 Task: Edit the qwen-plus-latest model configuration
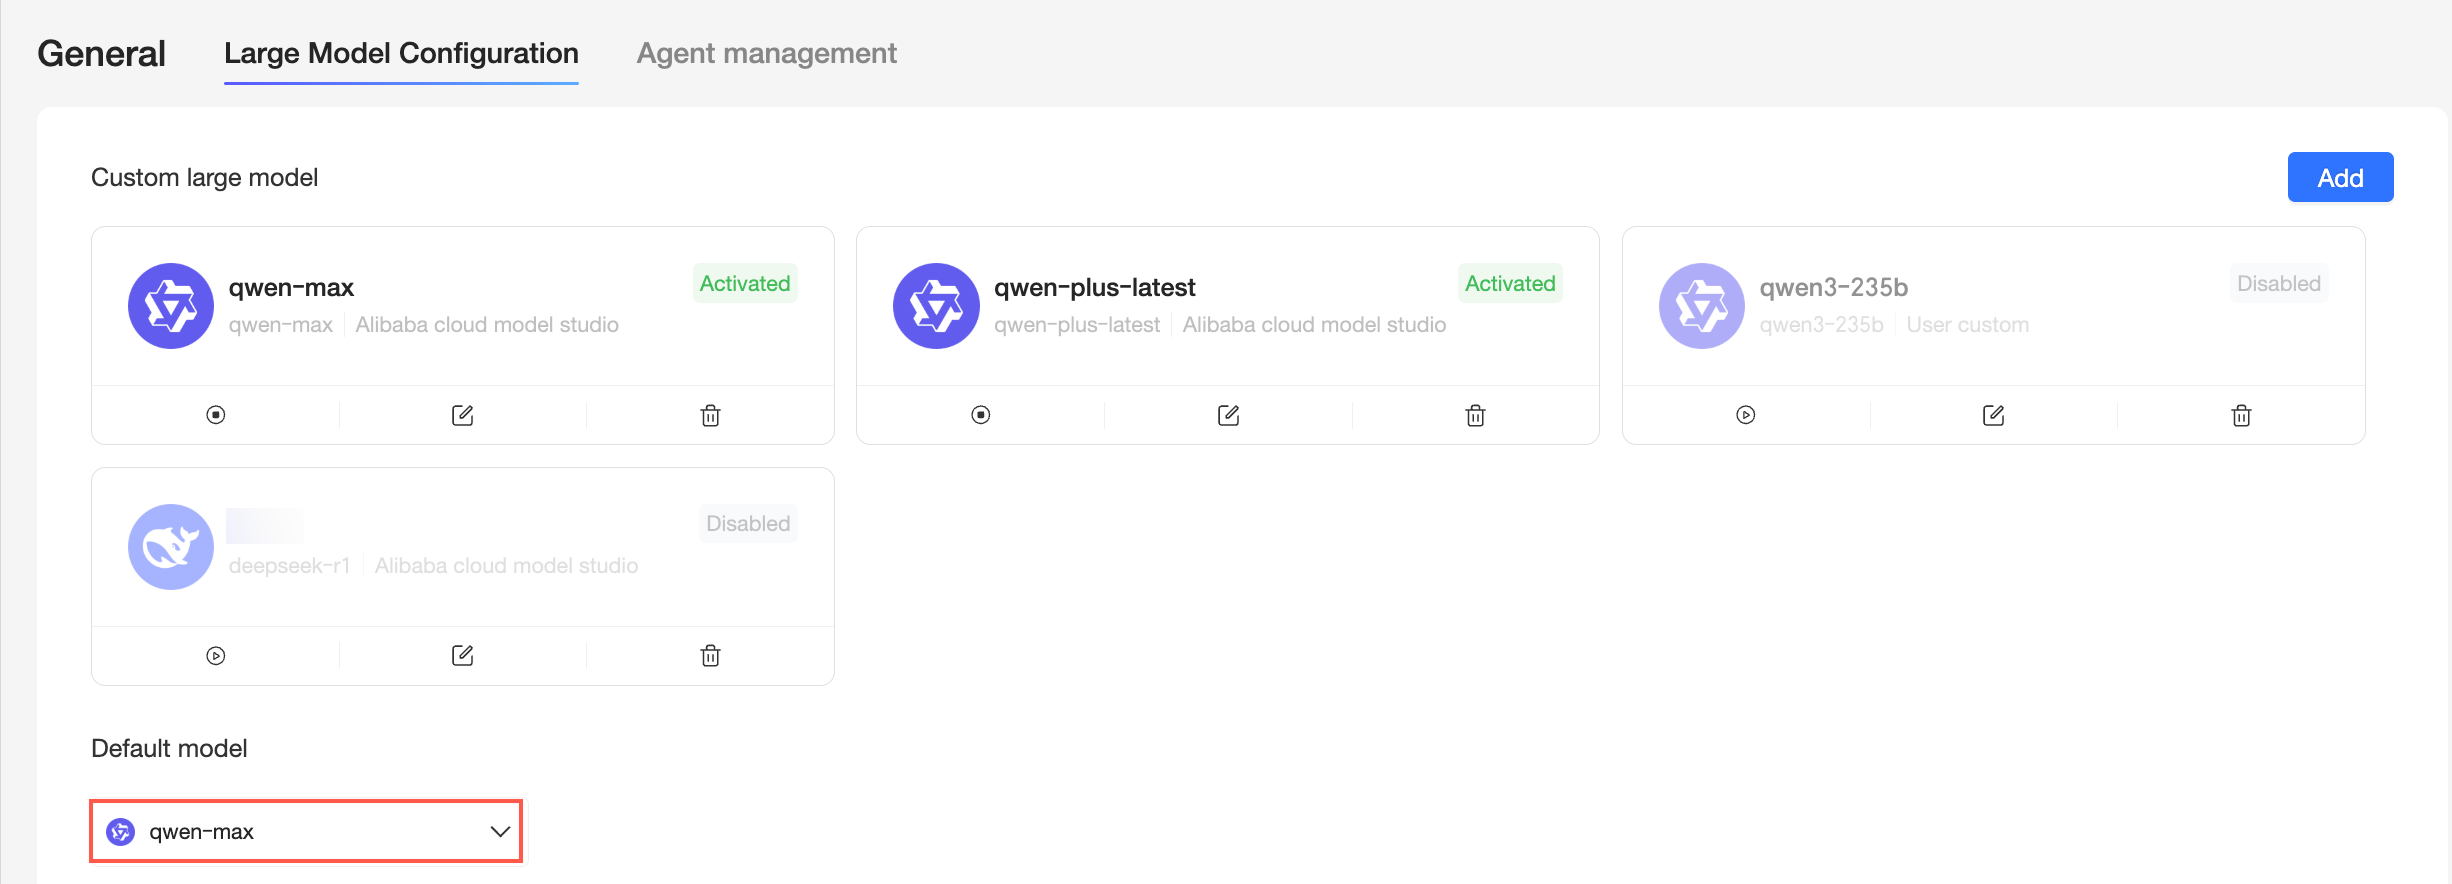(1228, 415)
